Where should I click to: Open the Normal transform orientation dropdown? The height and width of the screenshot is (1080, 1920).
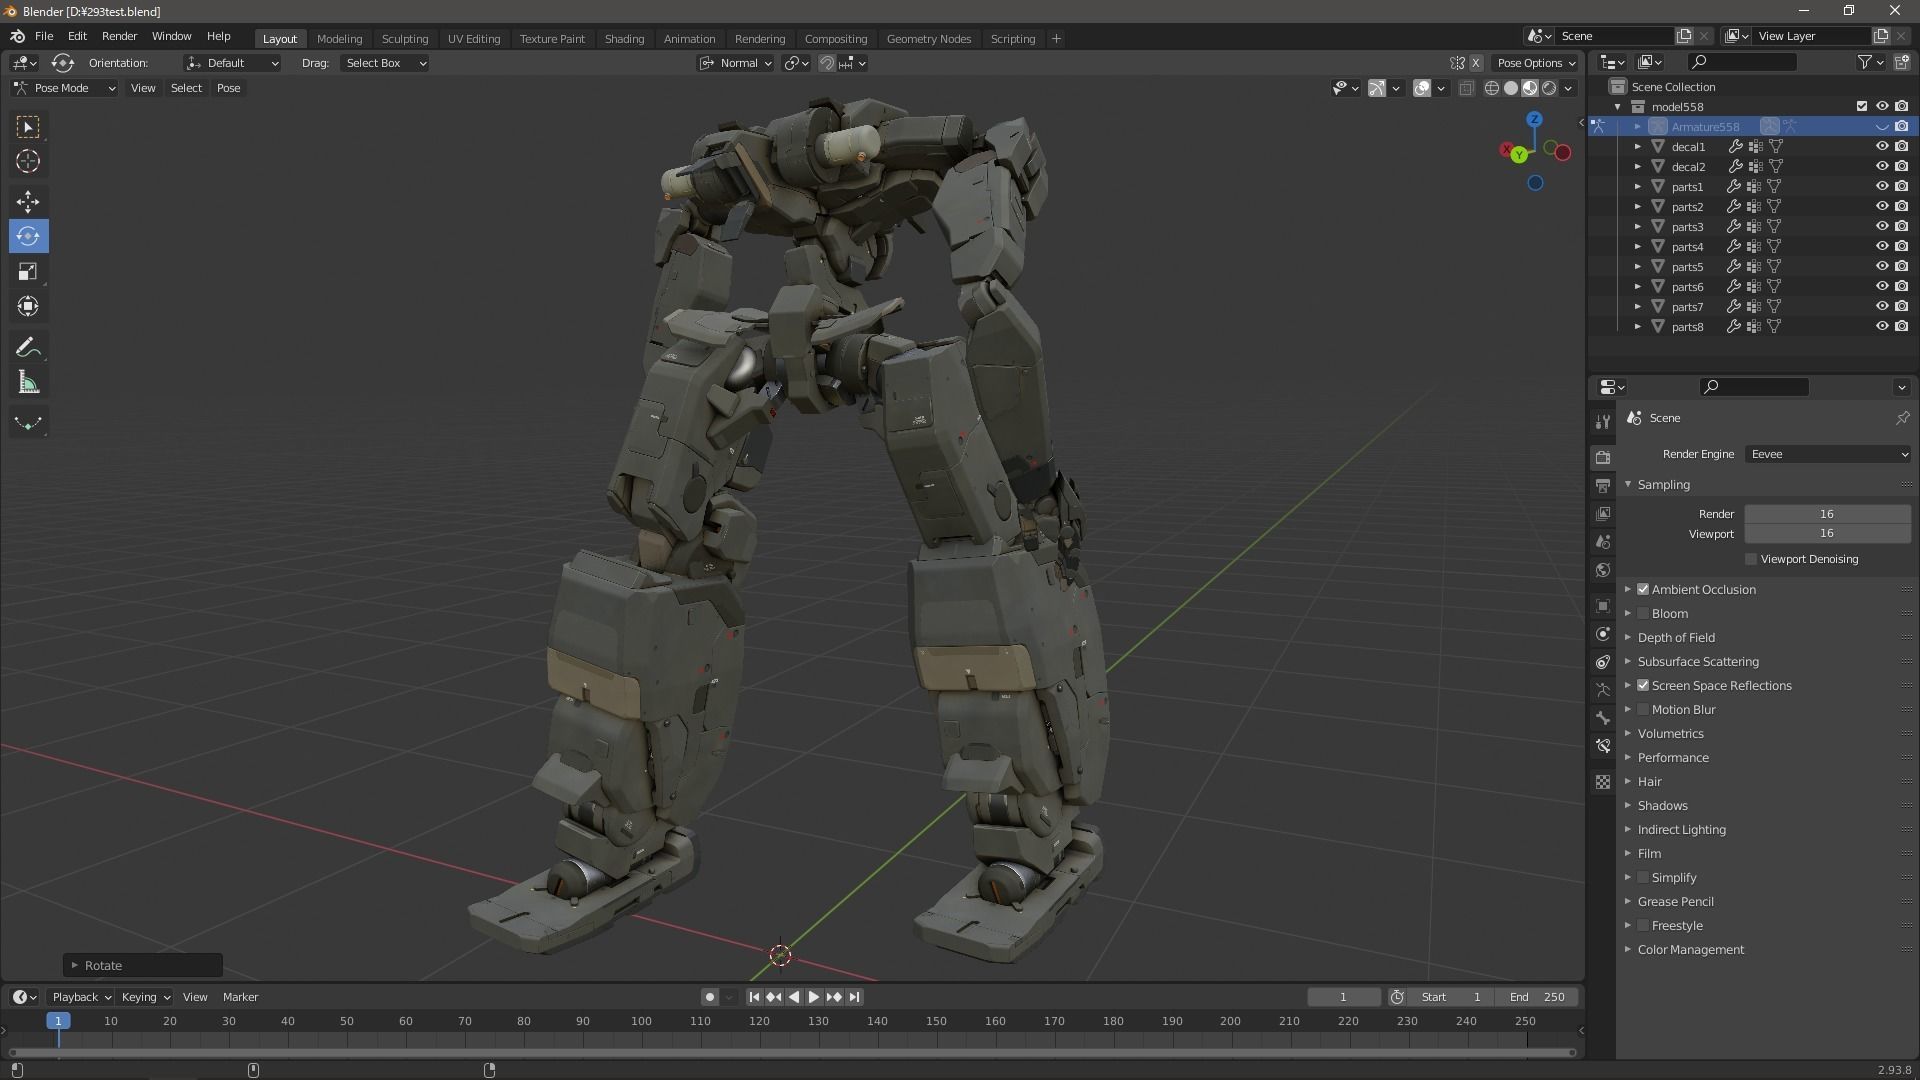[736, 63]
